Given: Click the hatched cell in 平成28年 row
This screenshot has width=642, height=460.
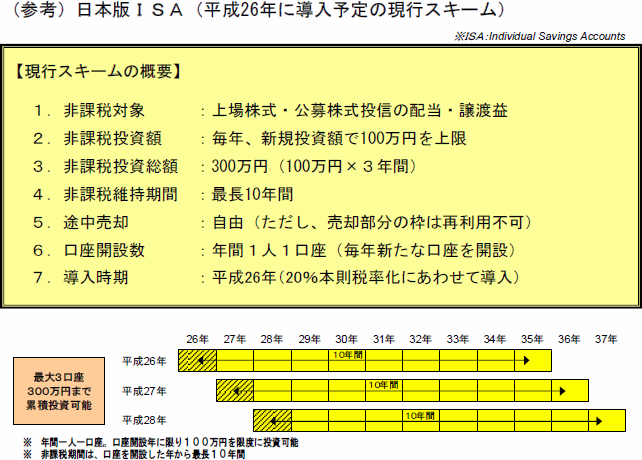Looking at the screenshot, I should pos(272,420).
